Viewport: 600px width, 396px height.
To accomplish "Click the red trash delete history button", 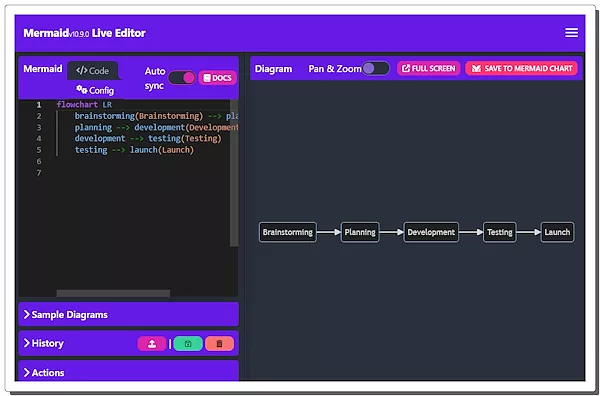I will (x=219, y=344).
